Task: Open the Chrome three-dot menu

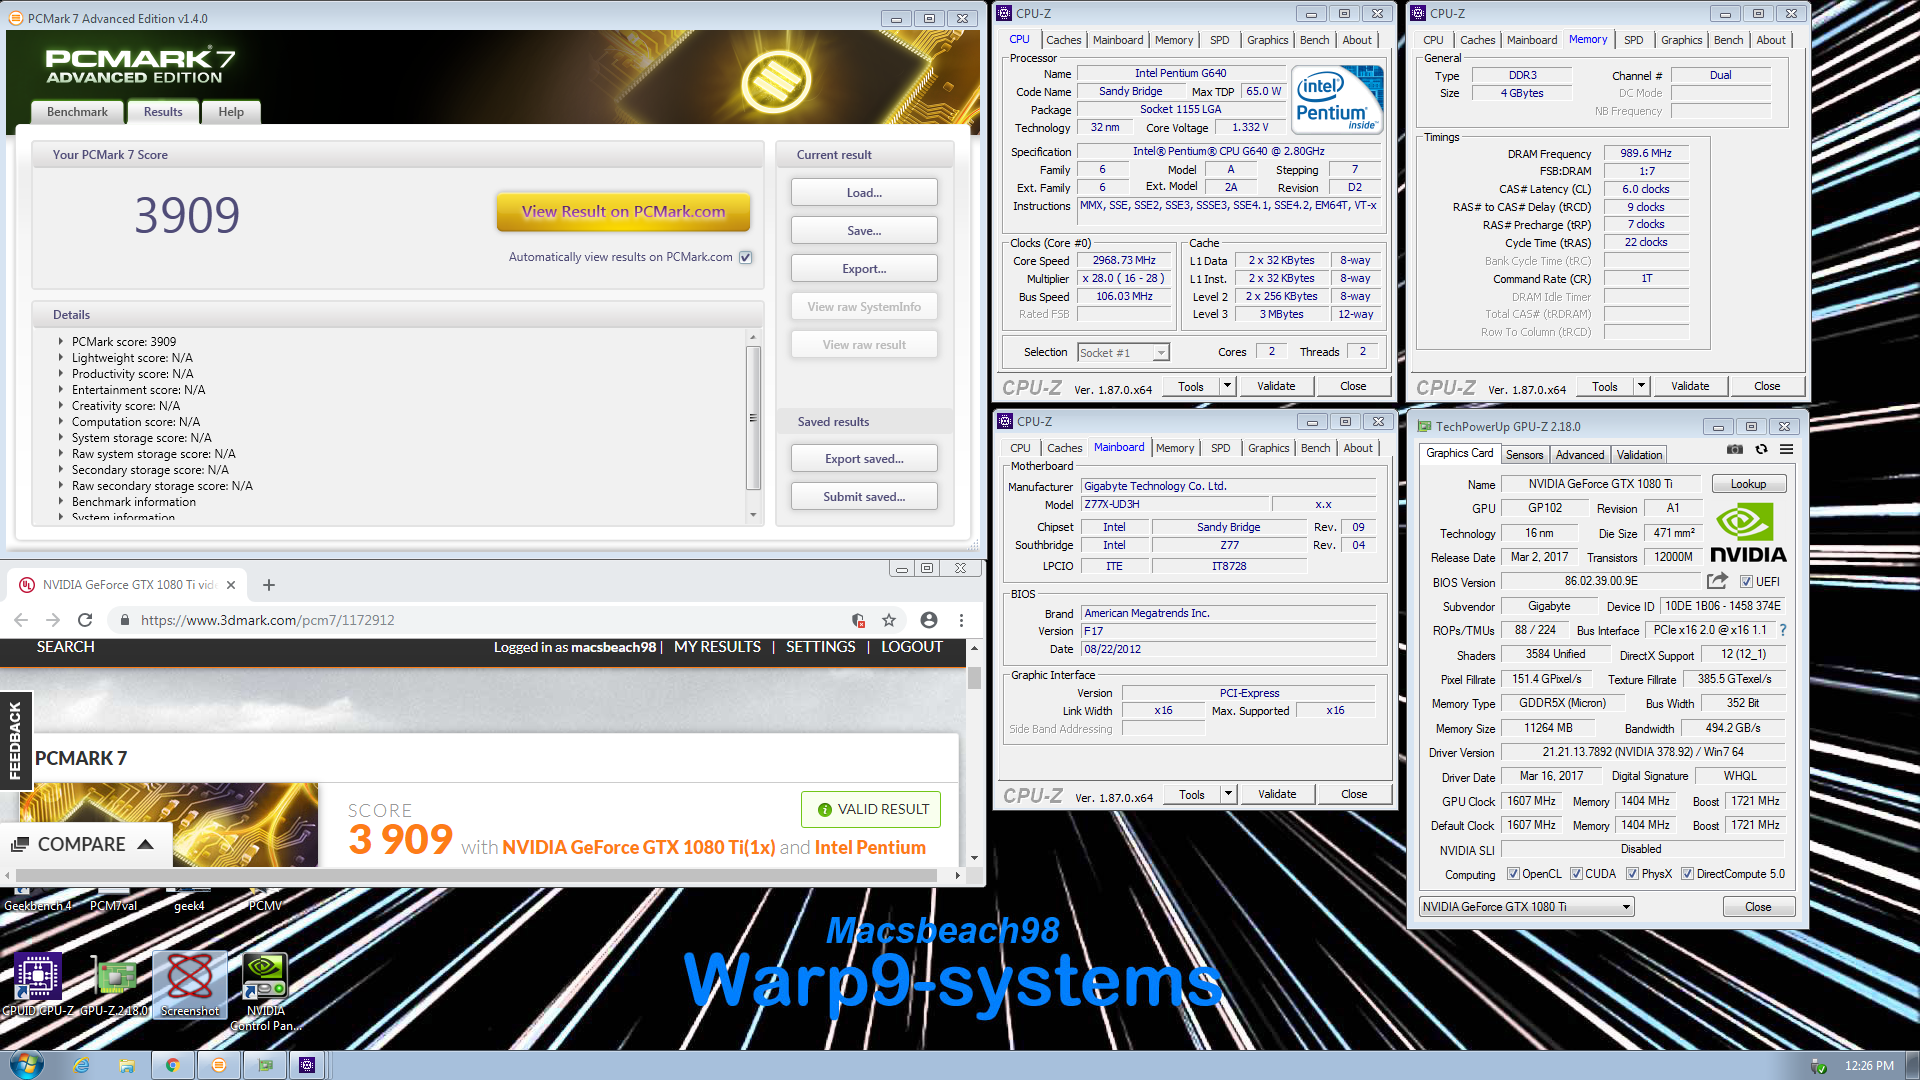Action: 961,620
